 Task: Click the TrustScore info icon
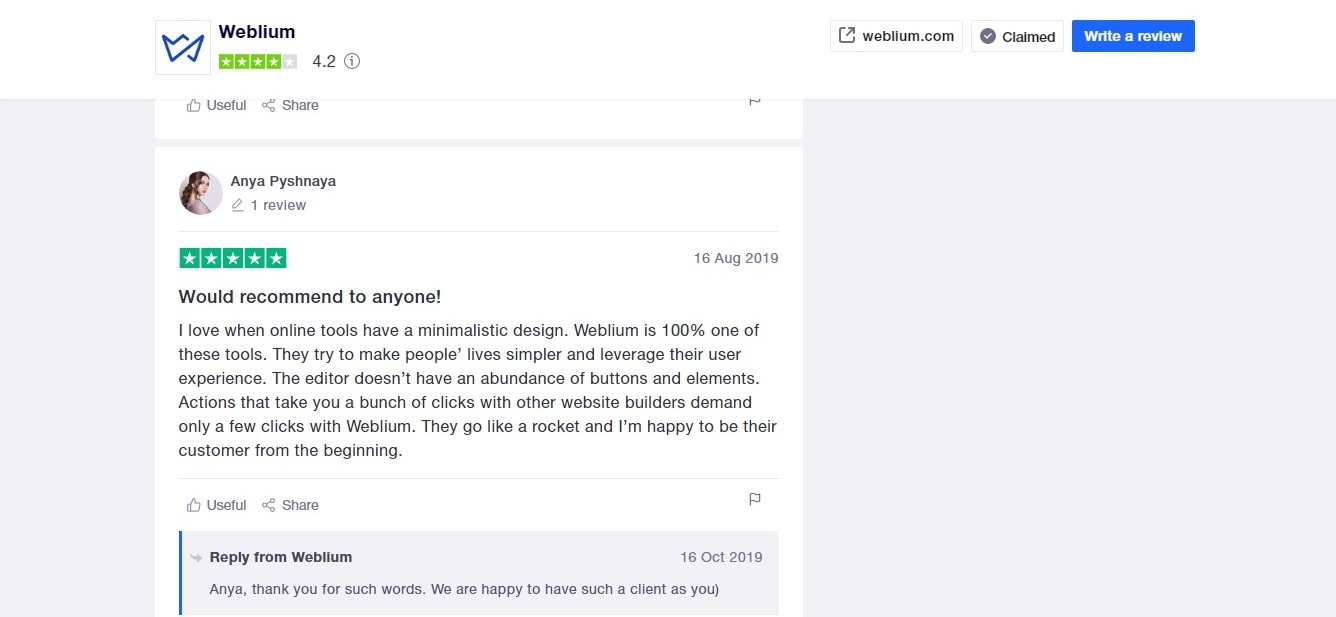point(352,61)
